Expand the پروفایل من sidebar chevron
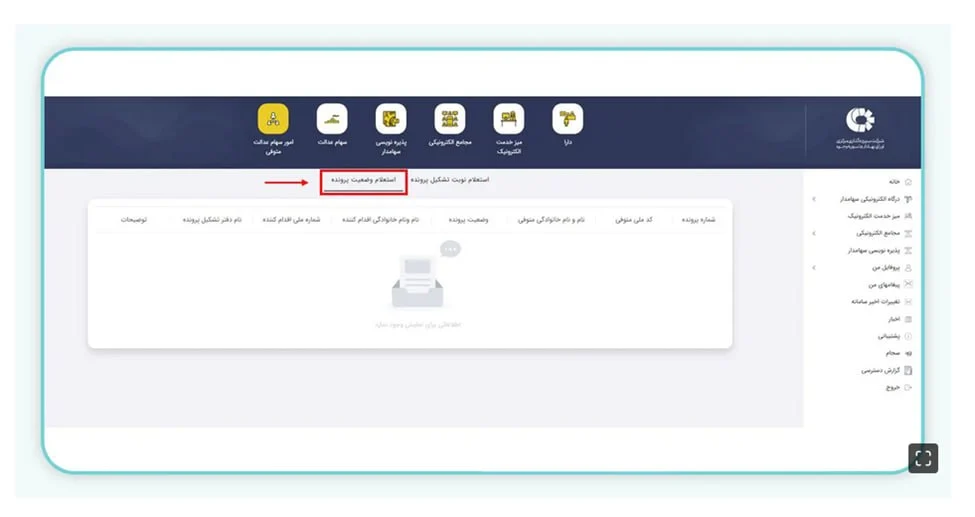Image resolution: width=975 pixels, height=517 pixels. point(814,268)
